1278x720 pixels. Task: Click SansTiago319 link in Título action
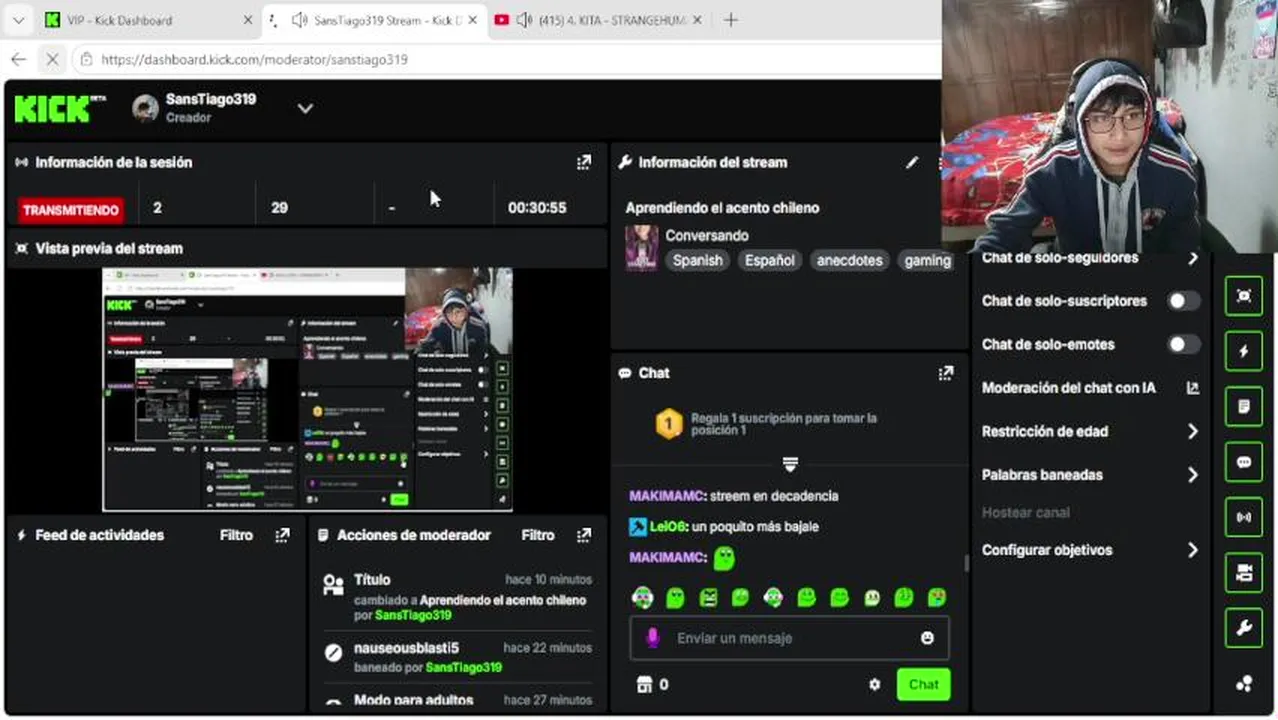[413, 615]
